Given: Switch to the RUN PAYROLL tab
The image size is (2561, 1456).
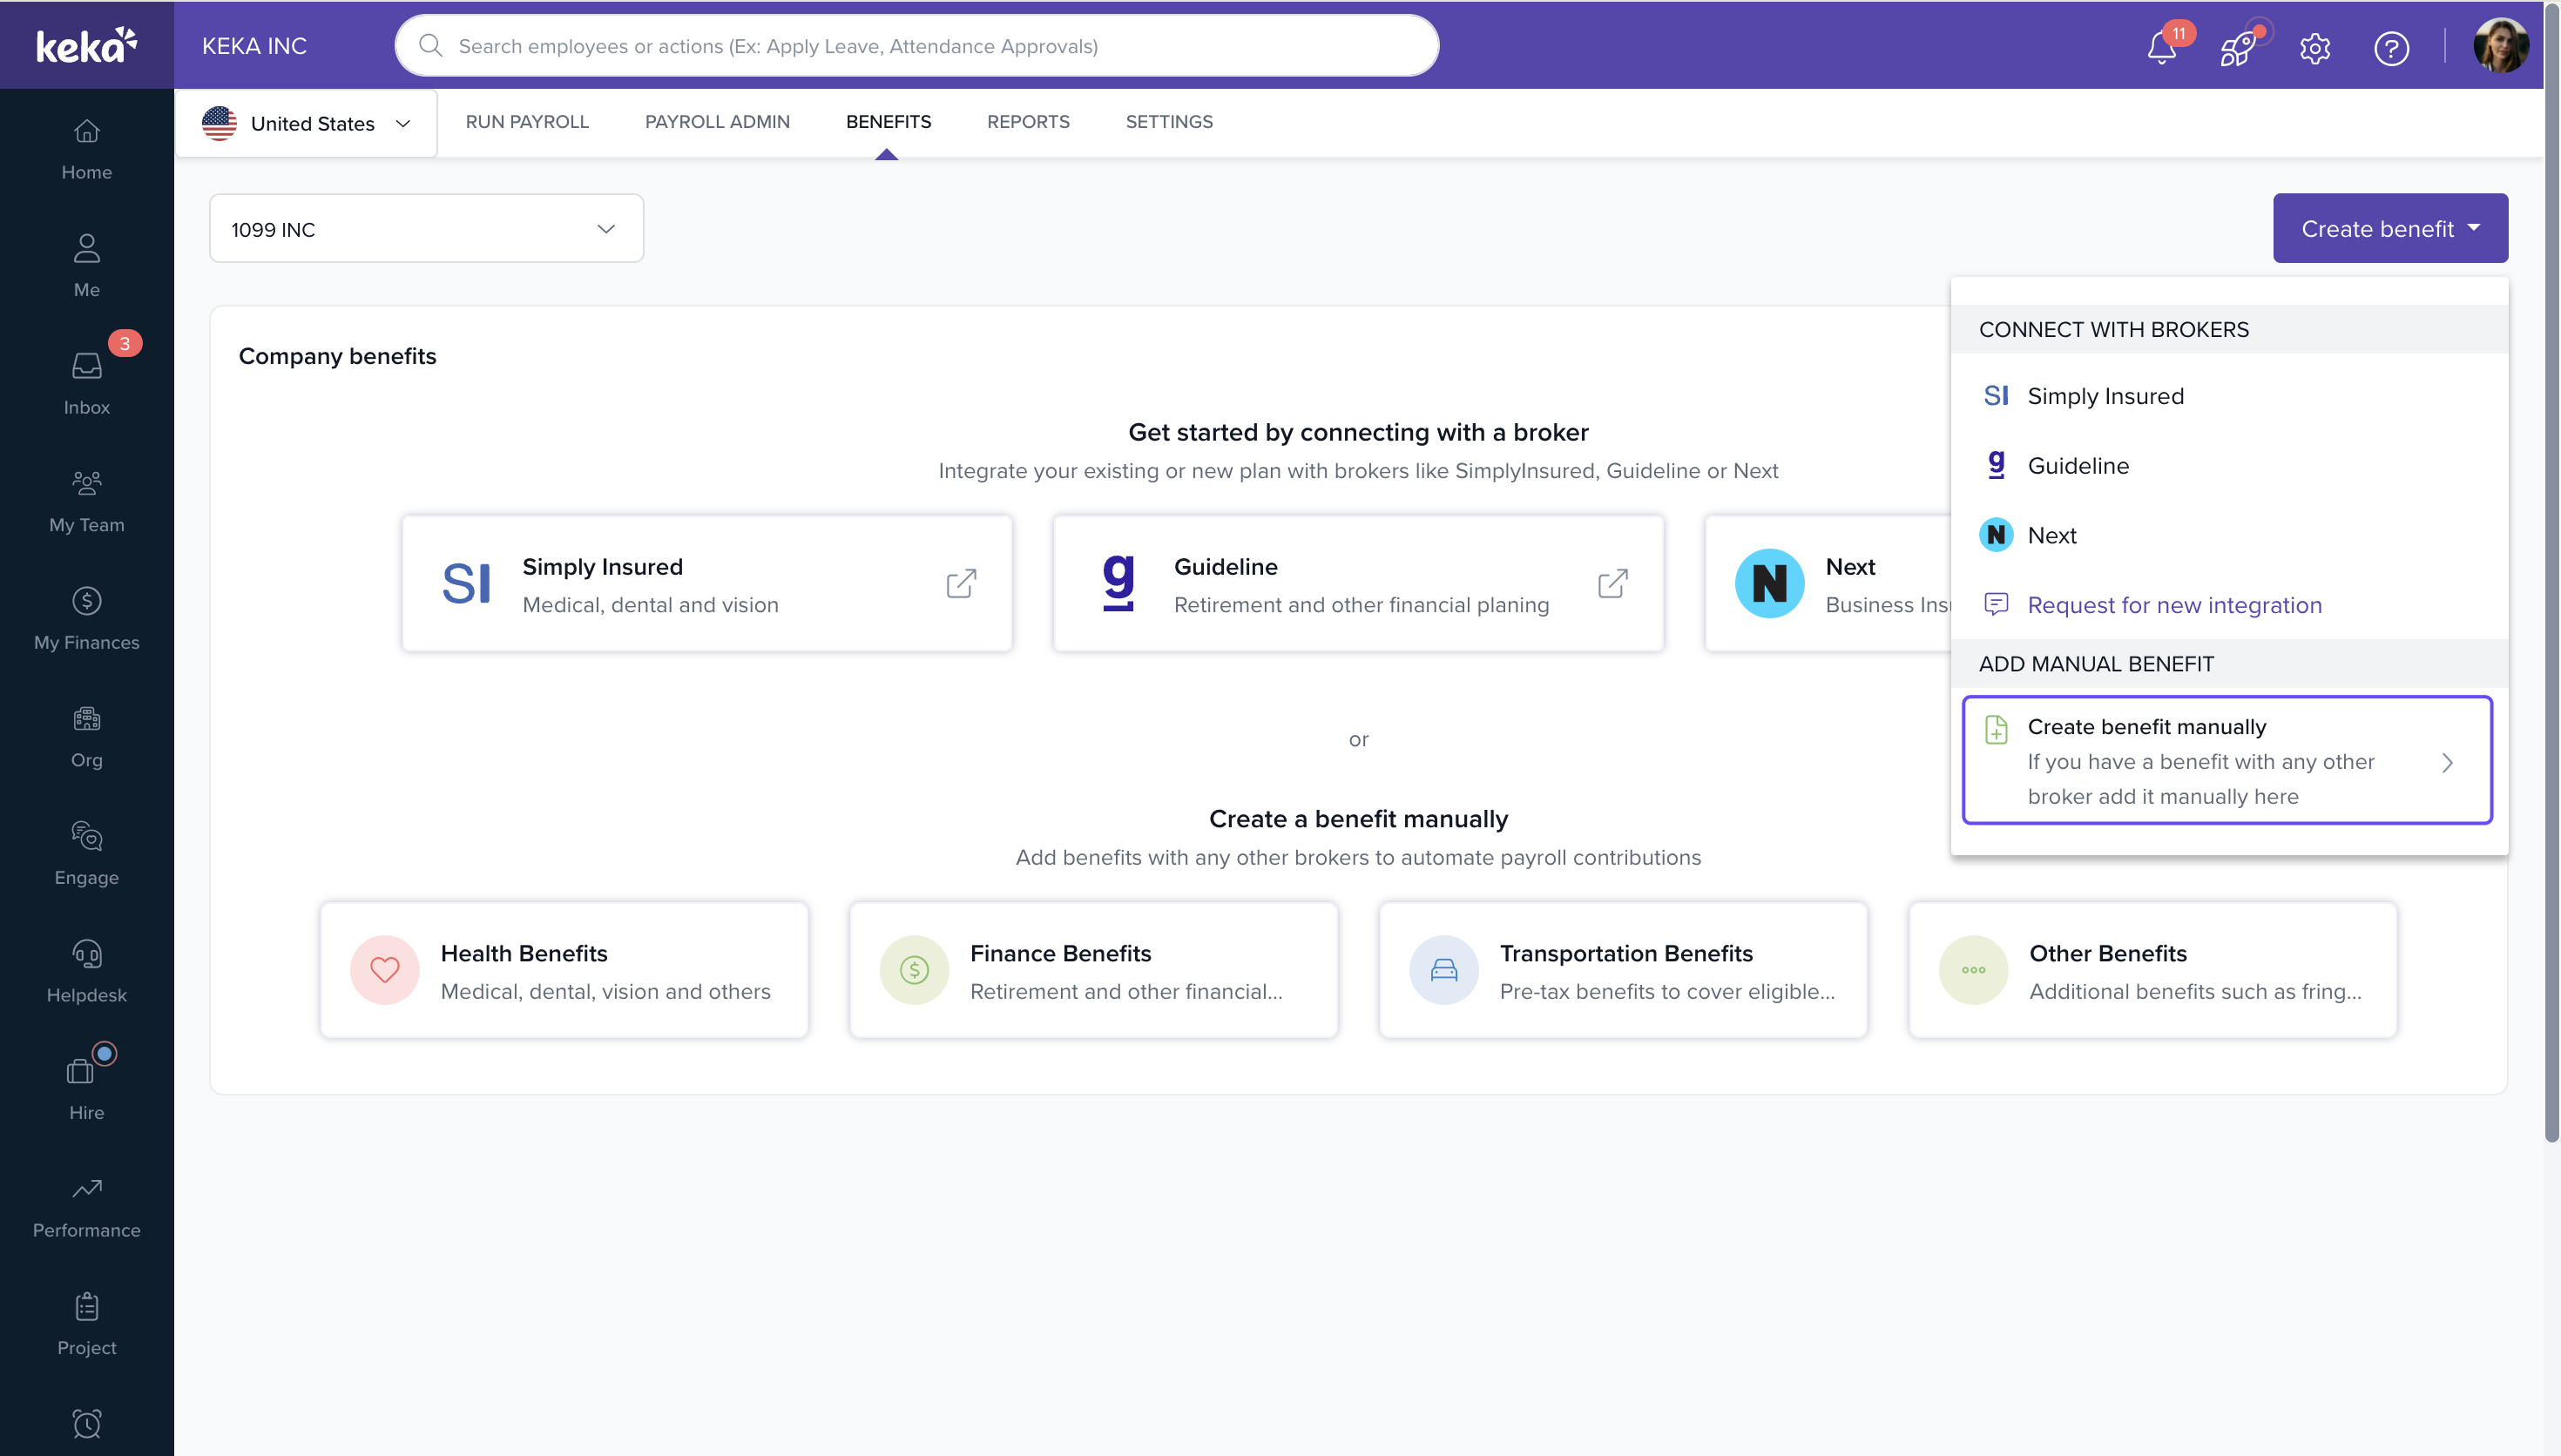Looking at the screenshot, I should point(527,122).
